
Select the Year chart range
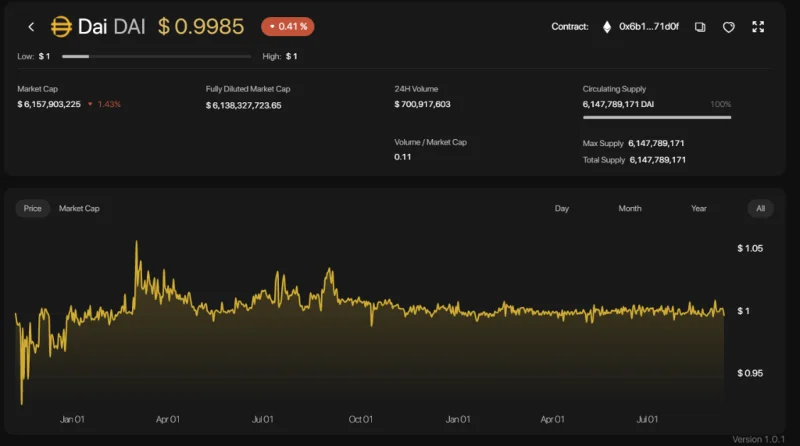(x=698, y=208)
